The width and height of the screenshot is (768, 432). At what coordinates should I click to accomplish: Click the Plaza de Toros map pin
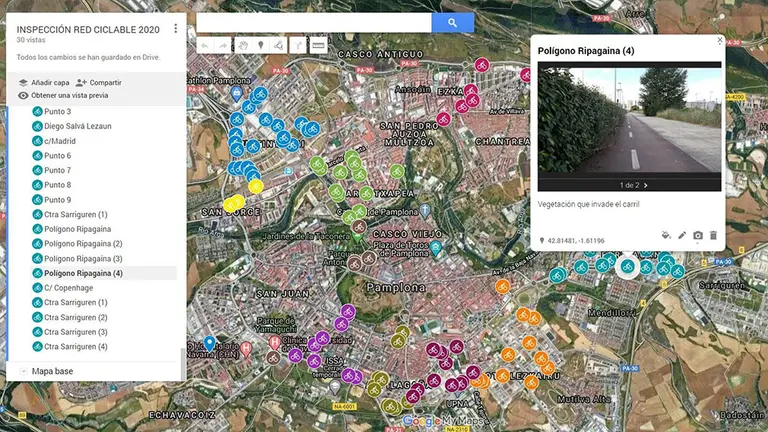coord(435,248)
